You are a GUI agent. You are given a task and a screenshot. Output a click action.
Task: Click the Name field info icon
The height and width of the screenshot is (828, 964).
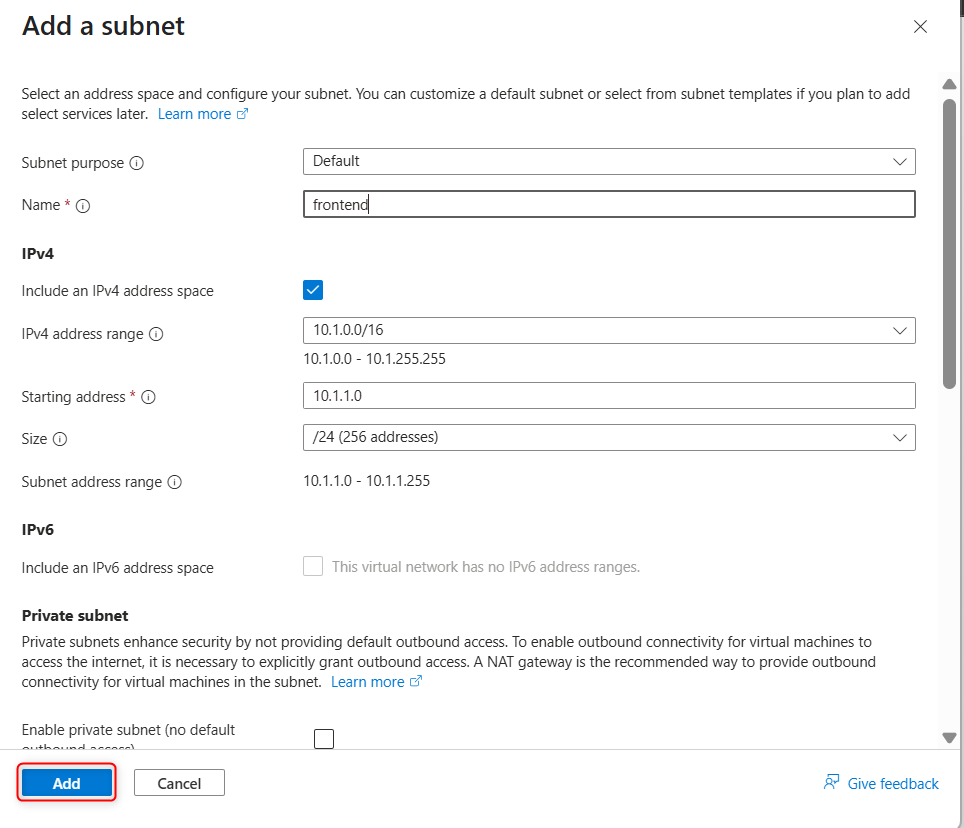pyautogui.click(x=83, y=206)
